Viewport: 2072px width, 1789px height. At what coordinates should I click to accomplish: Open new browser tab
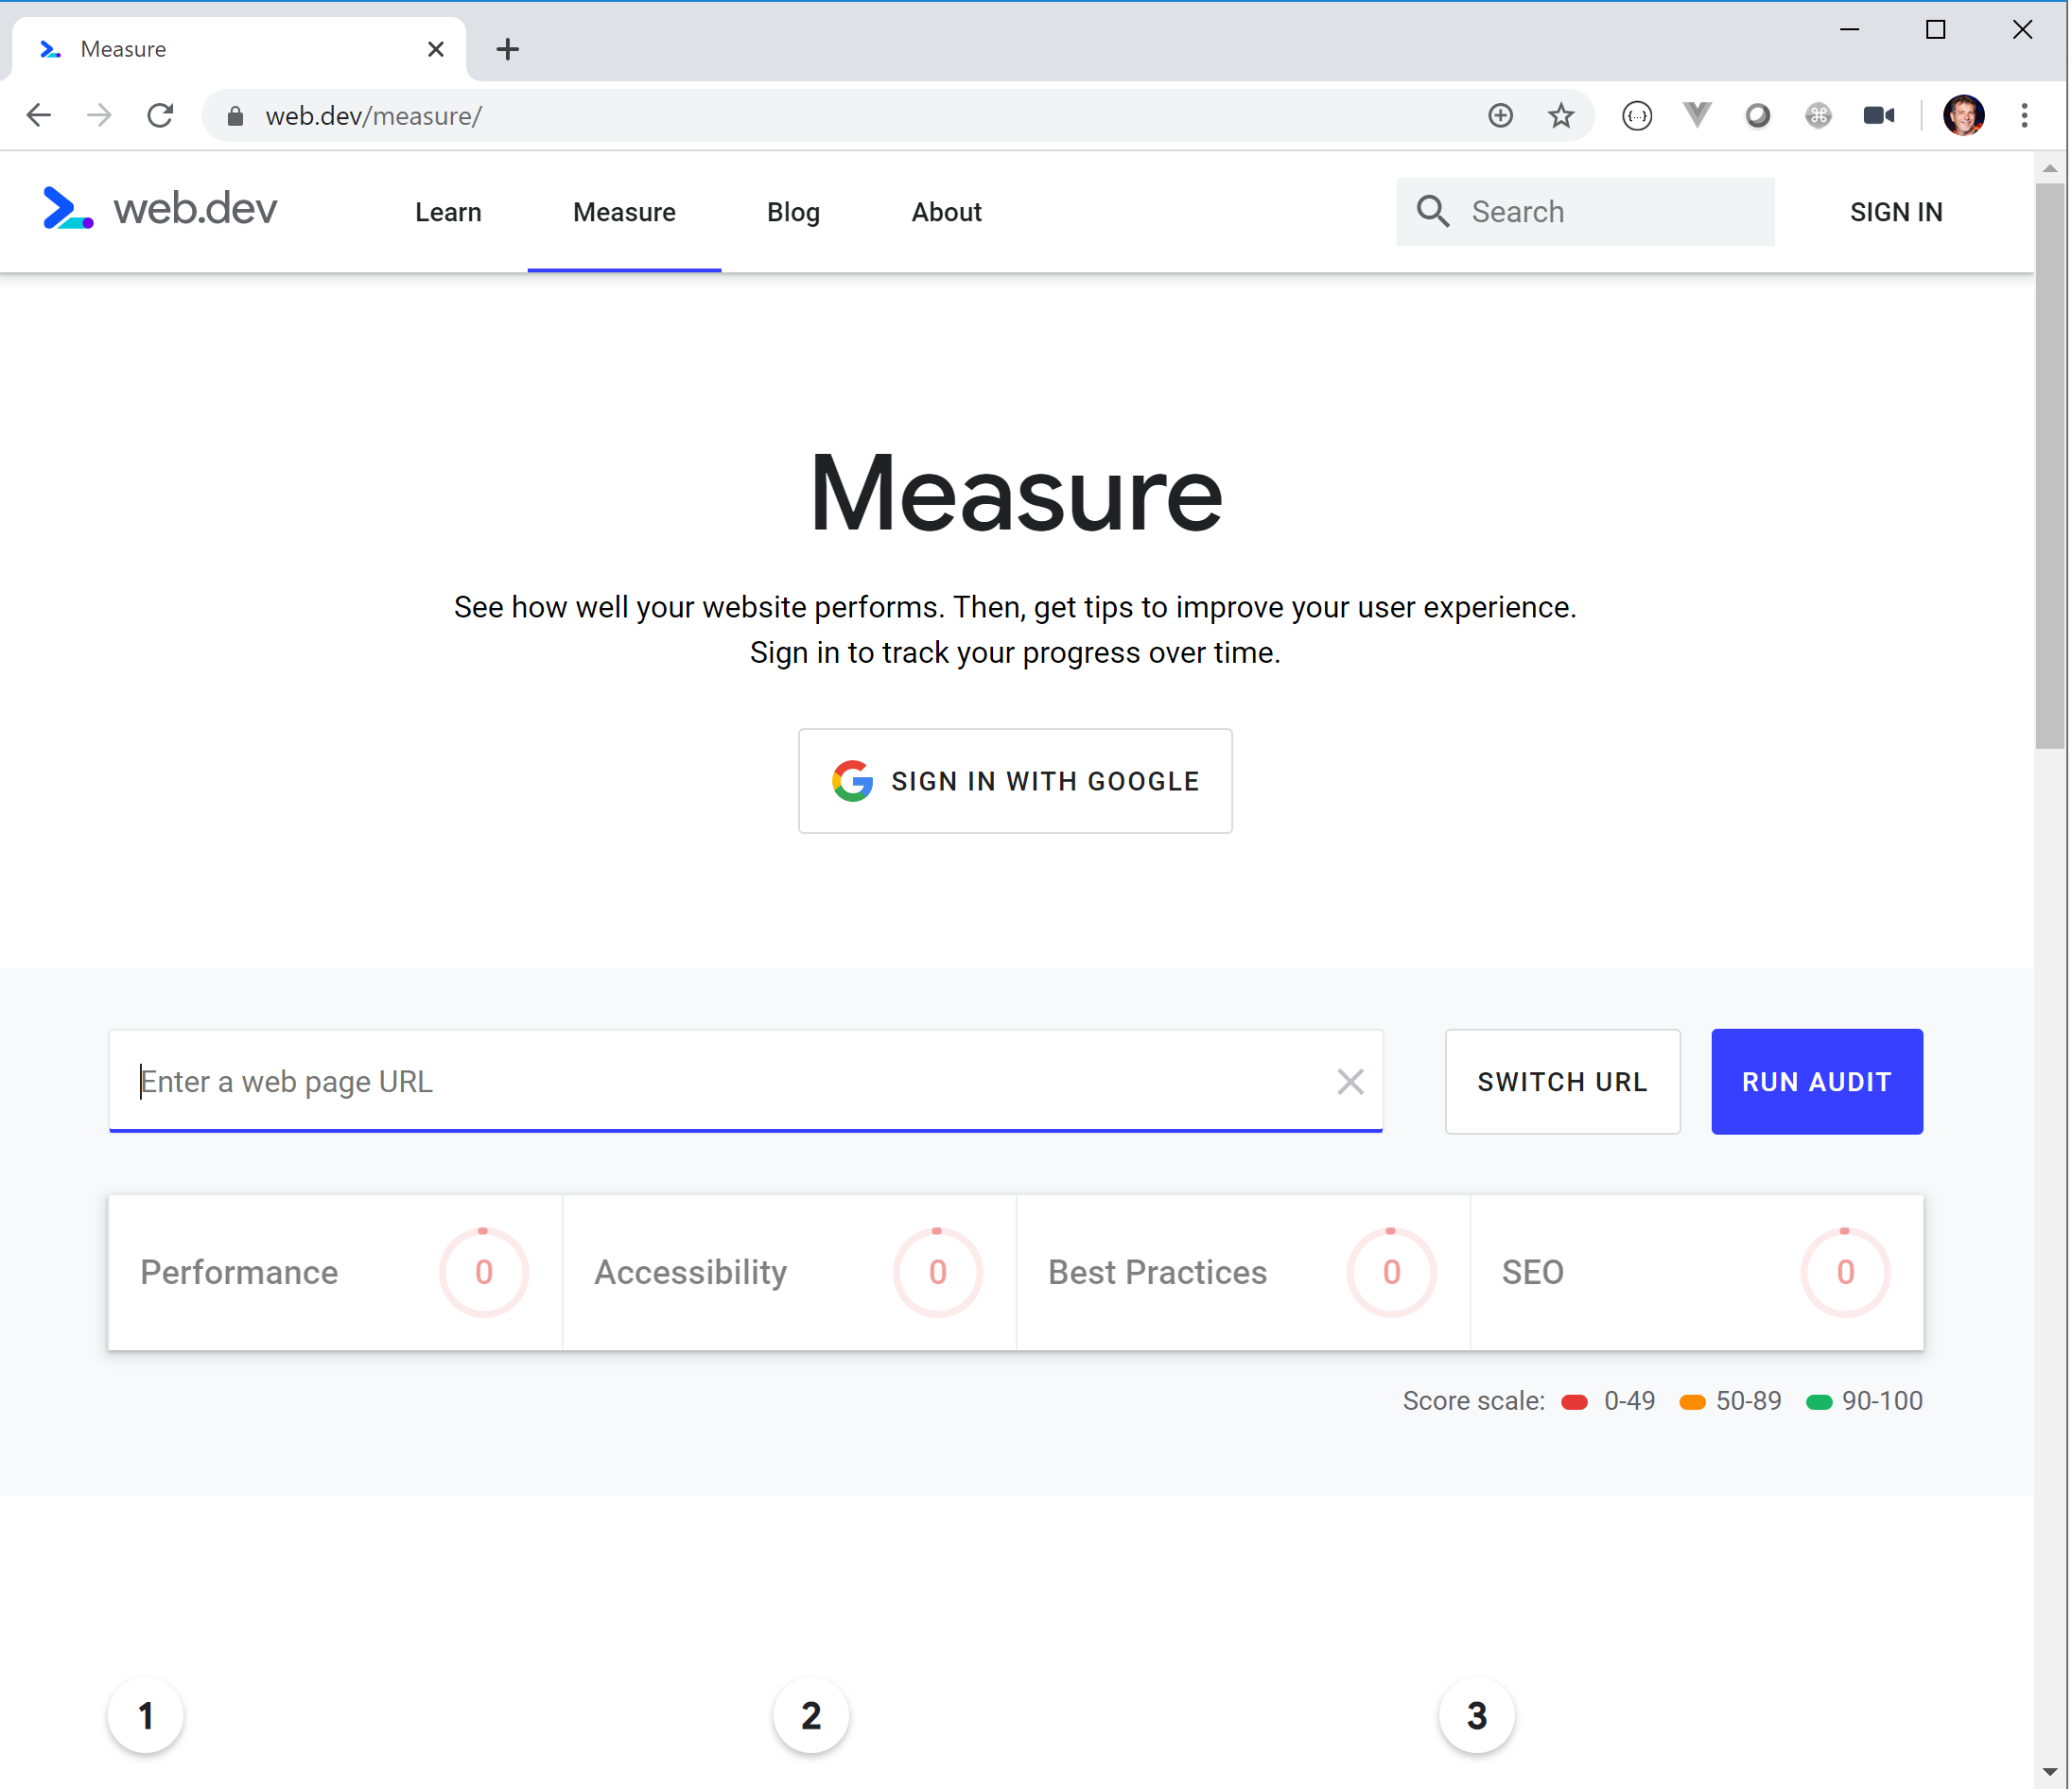tap(507, 49)
